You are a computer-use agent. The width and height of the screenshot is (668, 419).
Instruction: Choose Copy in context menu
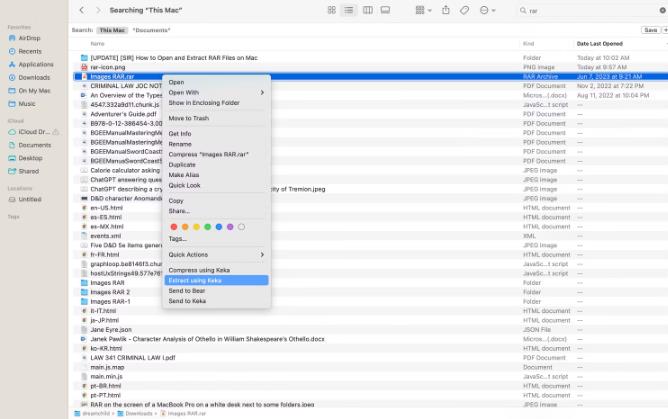pyautogui.click(x=216, y=201)
